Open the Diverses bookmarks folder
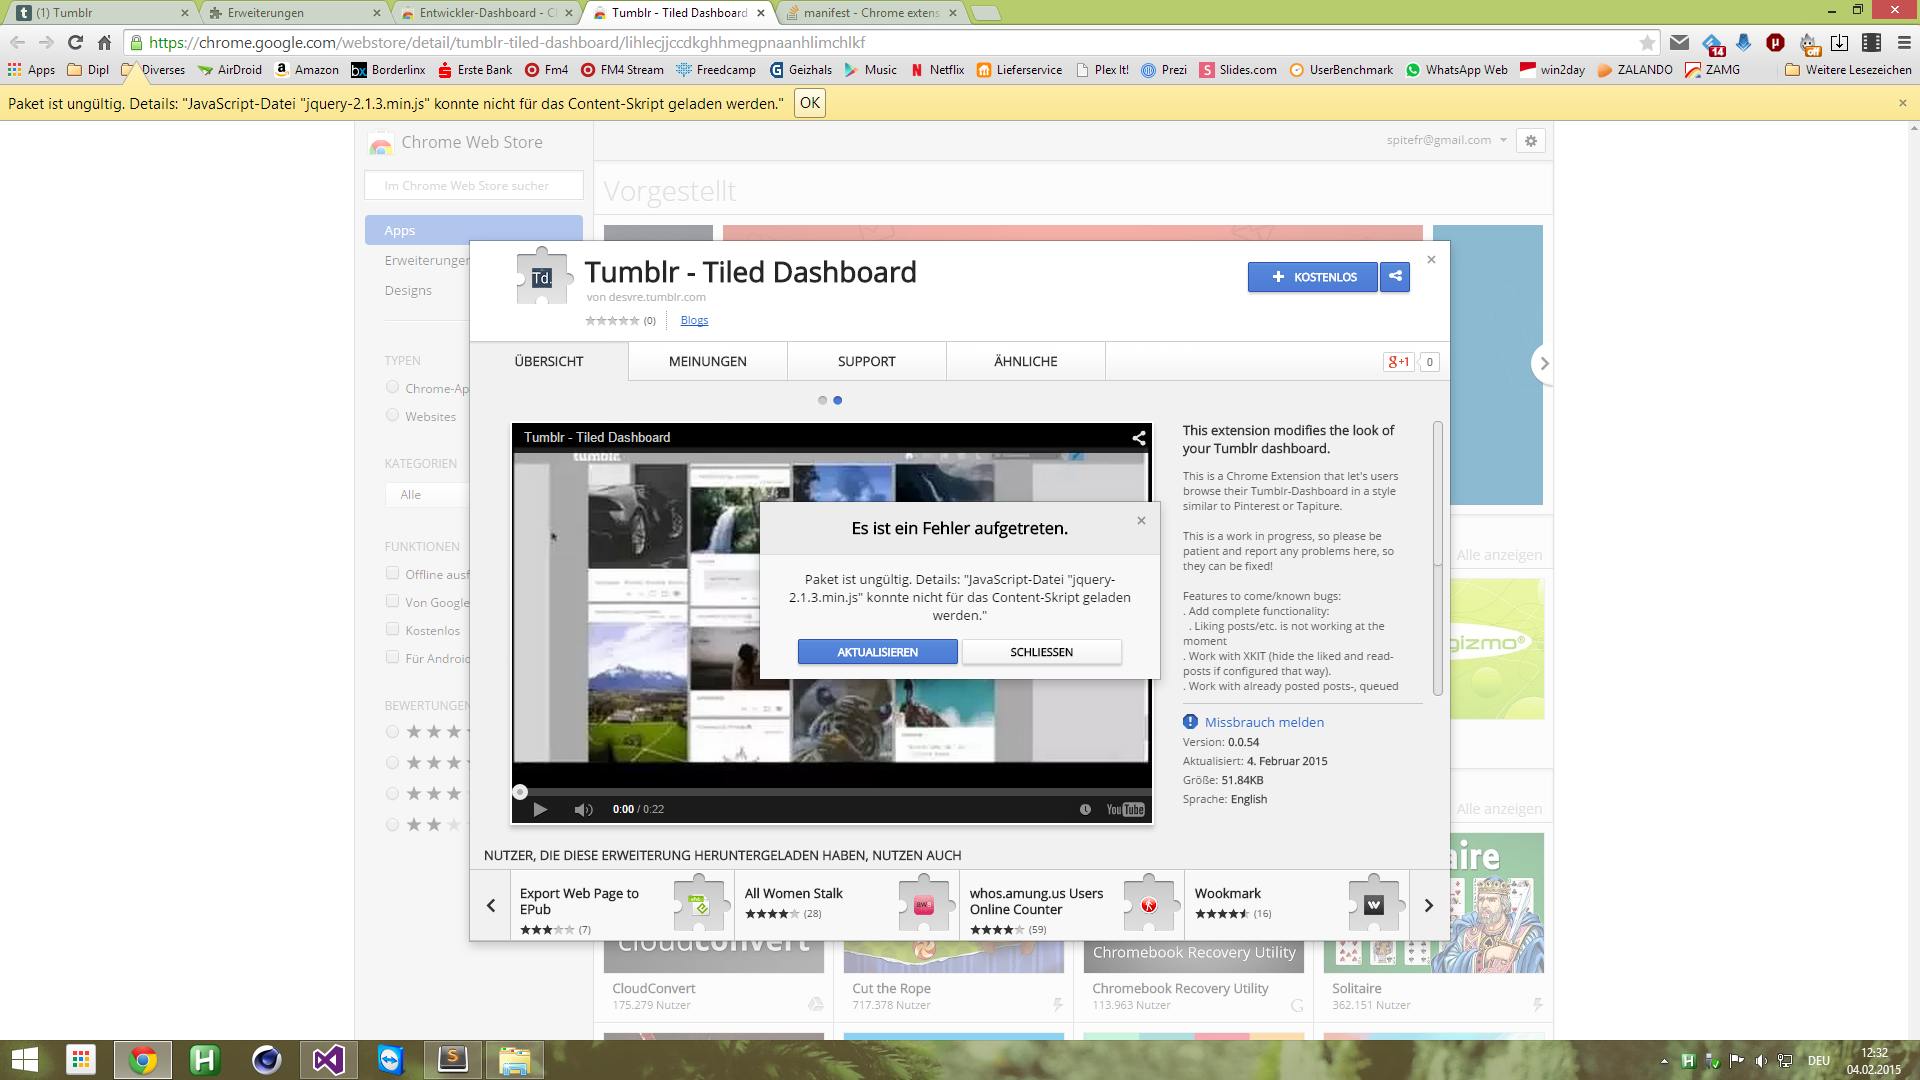 [153, 70]
